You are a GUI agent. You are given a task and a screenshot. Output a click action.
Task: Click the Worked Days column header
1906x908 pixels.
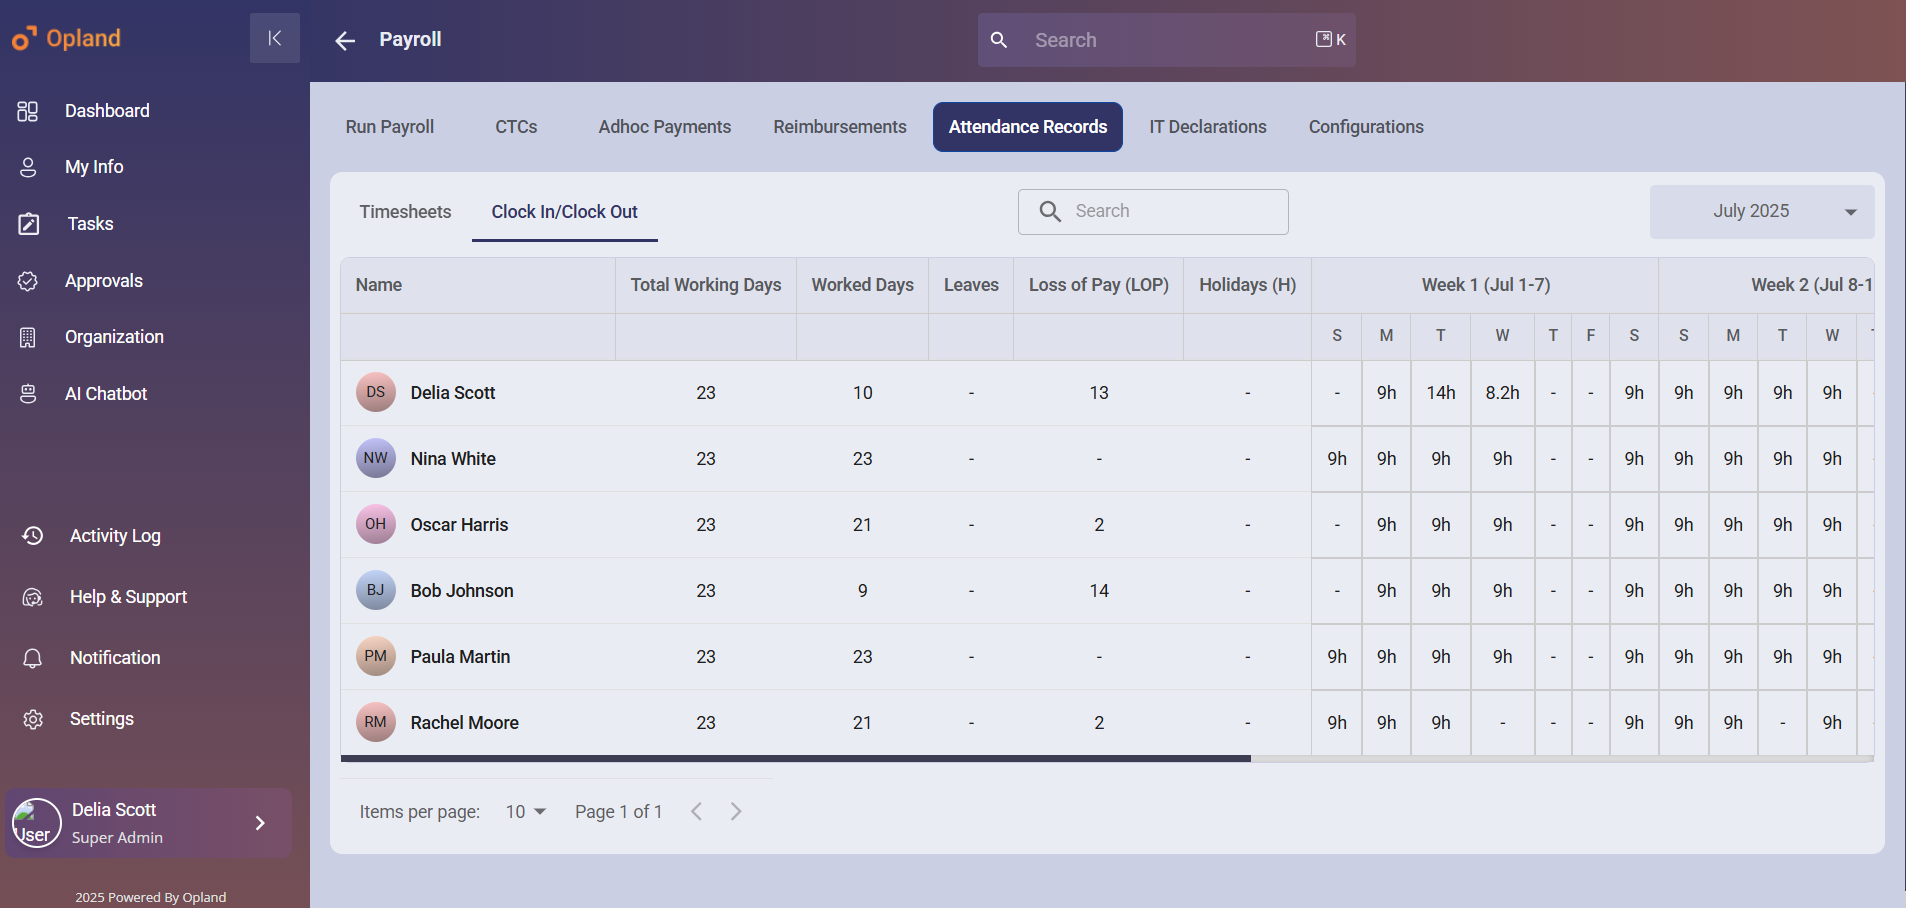862,285
